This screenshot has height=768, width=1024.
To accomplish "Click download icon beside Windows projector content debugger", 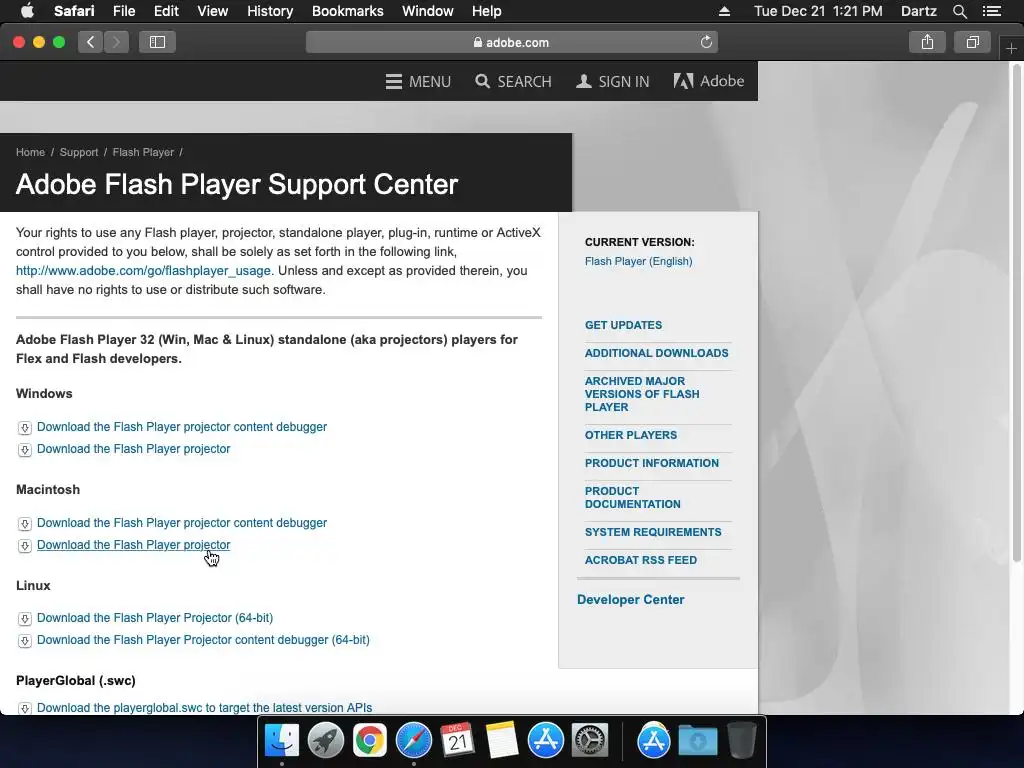I will 25,428.
